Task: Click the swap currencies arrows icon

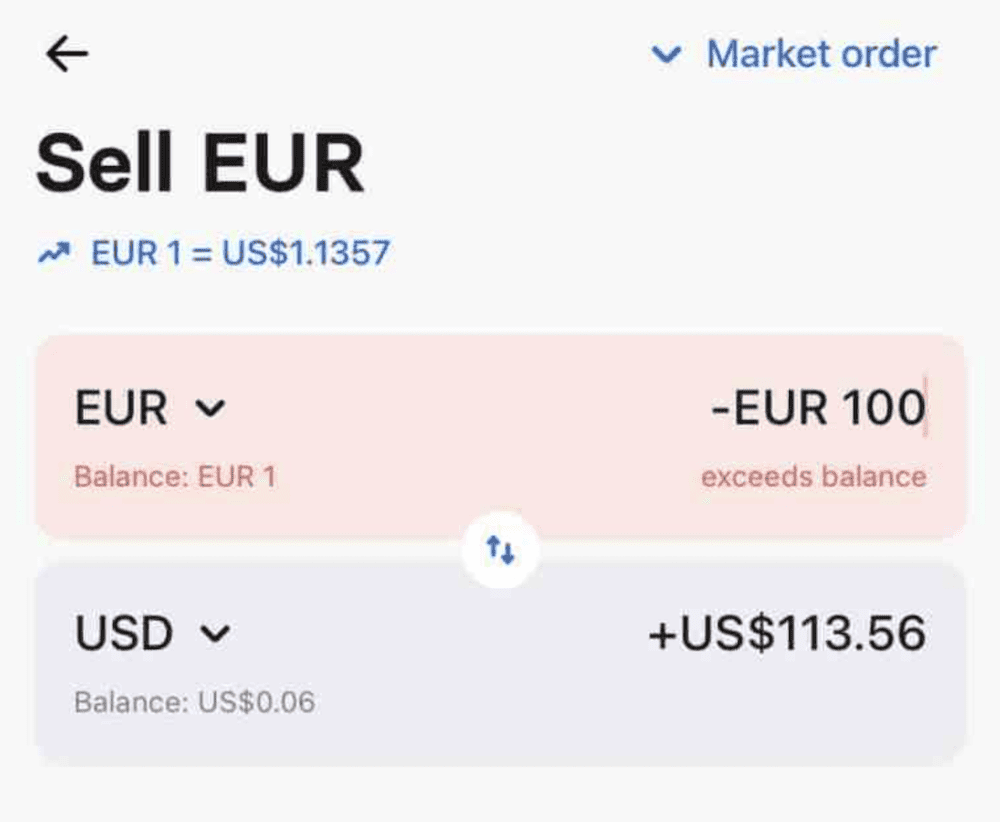Action: click(500, 549)
